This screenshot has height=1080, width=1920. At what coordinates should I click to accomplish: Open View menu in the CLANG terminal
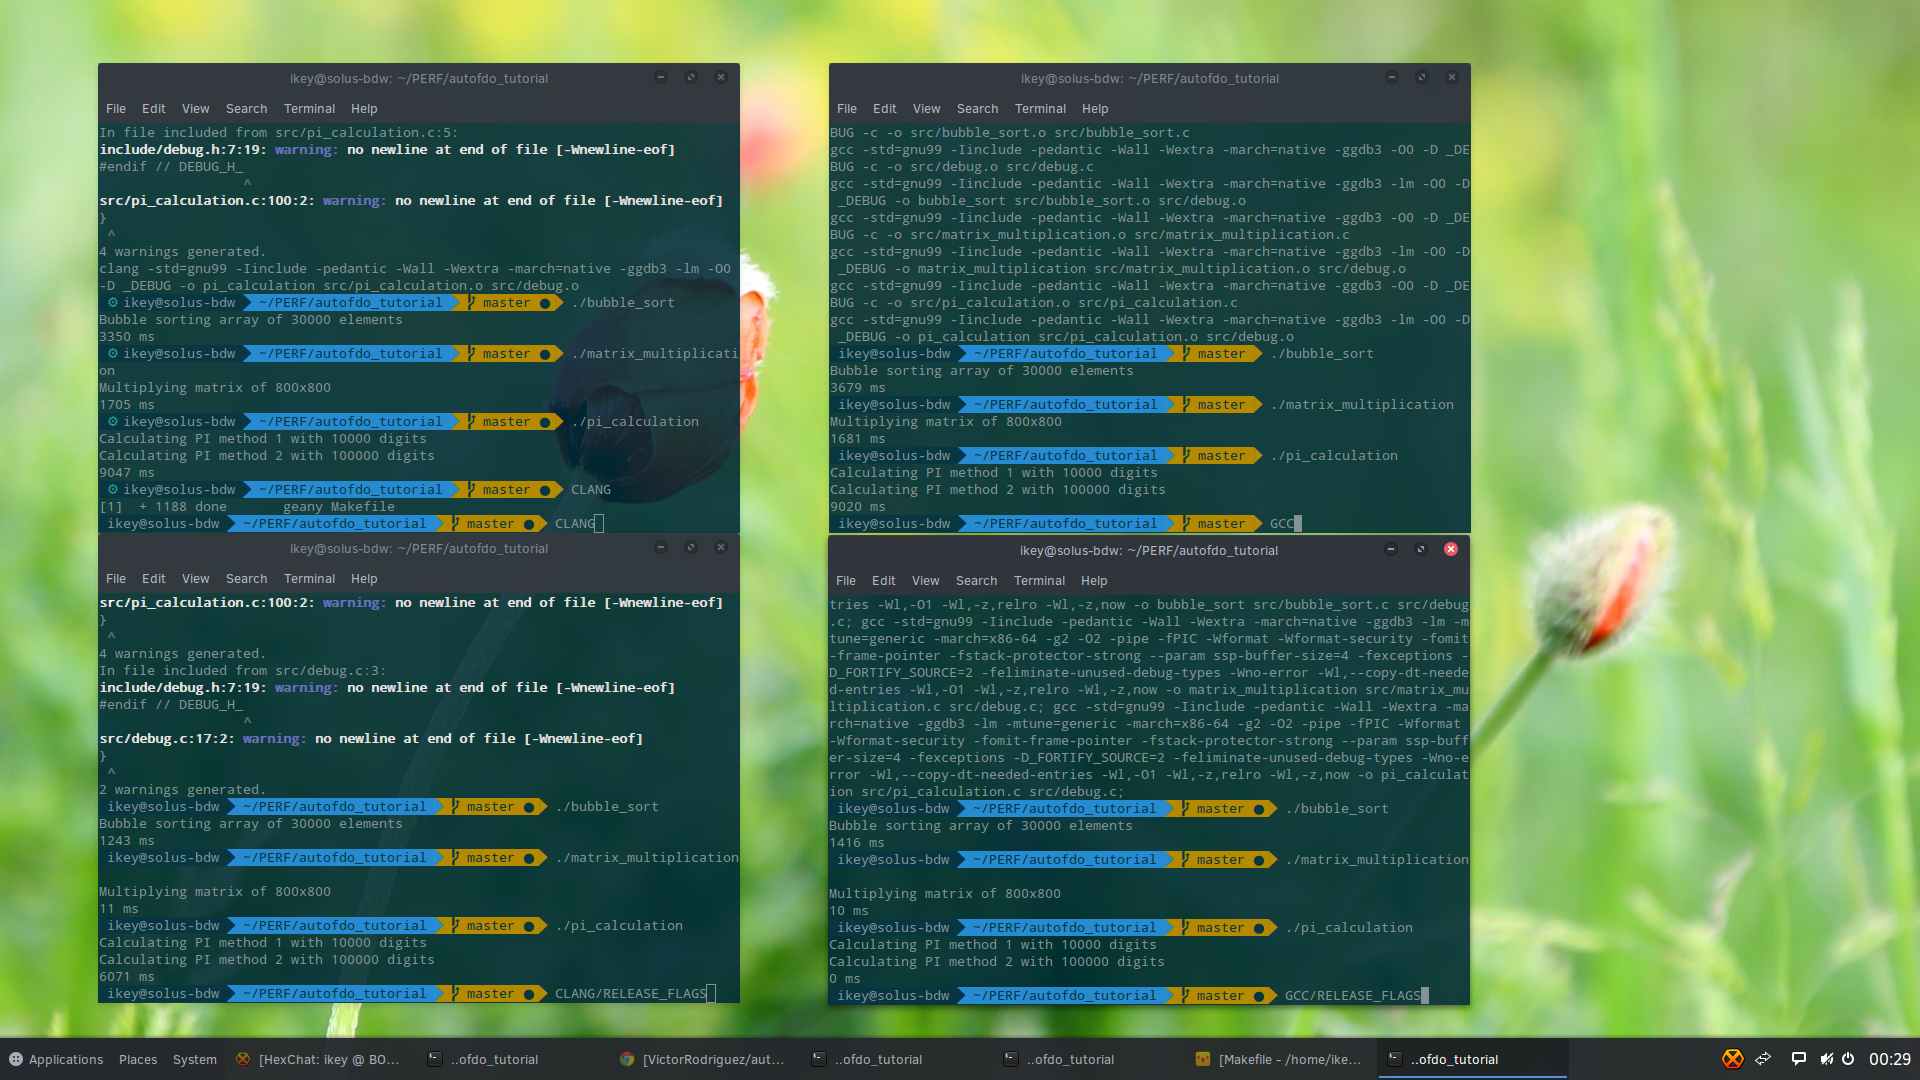coord(195,109)
